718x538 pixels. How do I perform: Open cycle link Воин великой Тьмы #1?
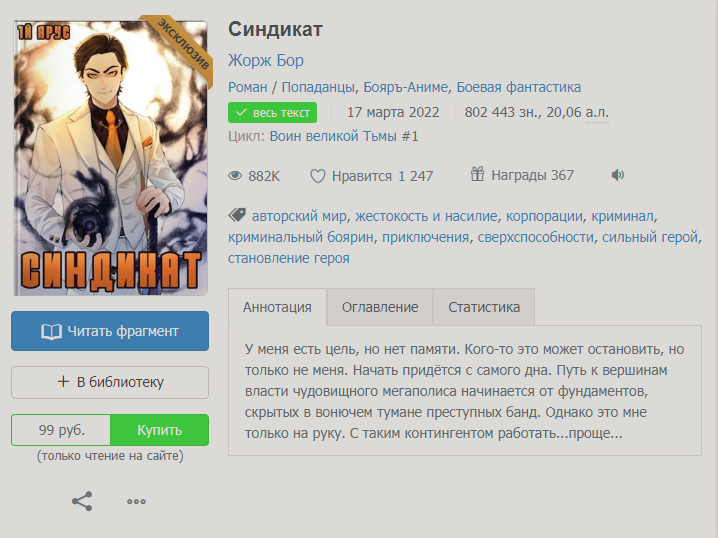(344, 136)
